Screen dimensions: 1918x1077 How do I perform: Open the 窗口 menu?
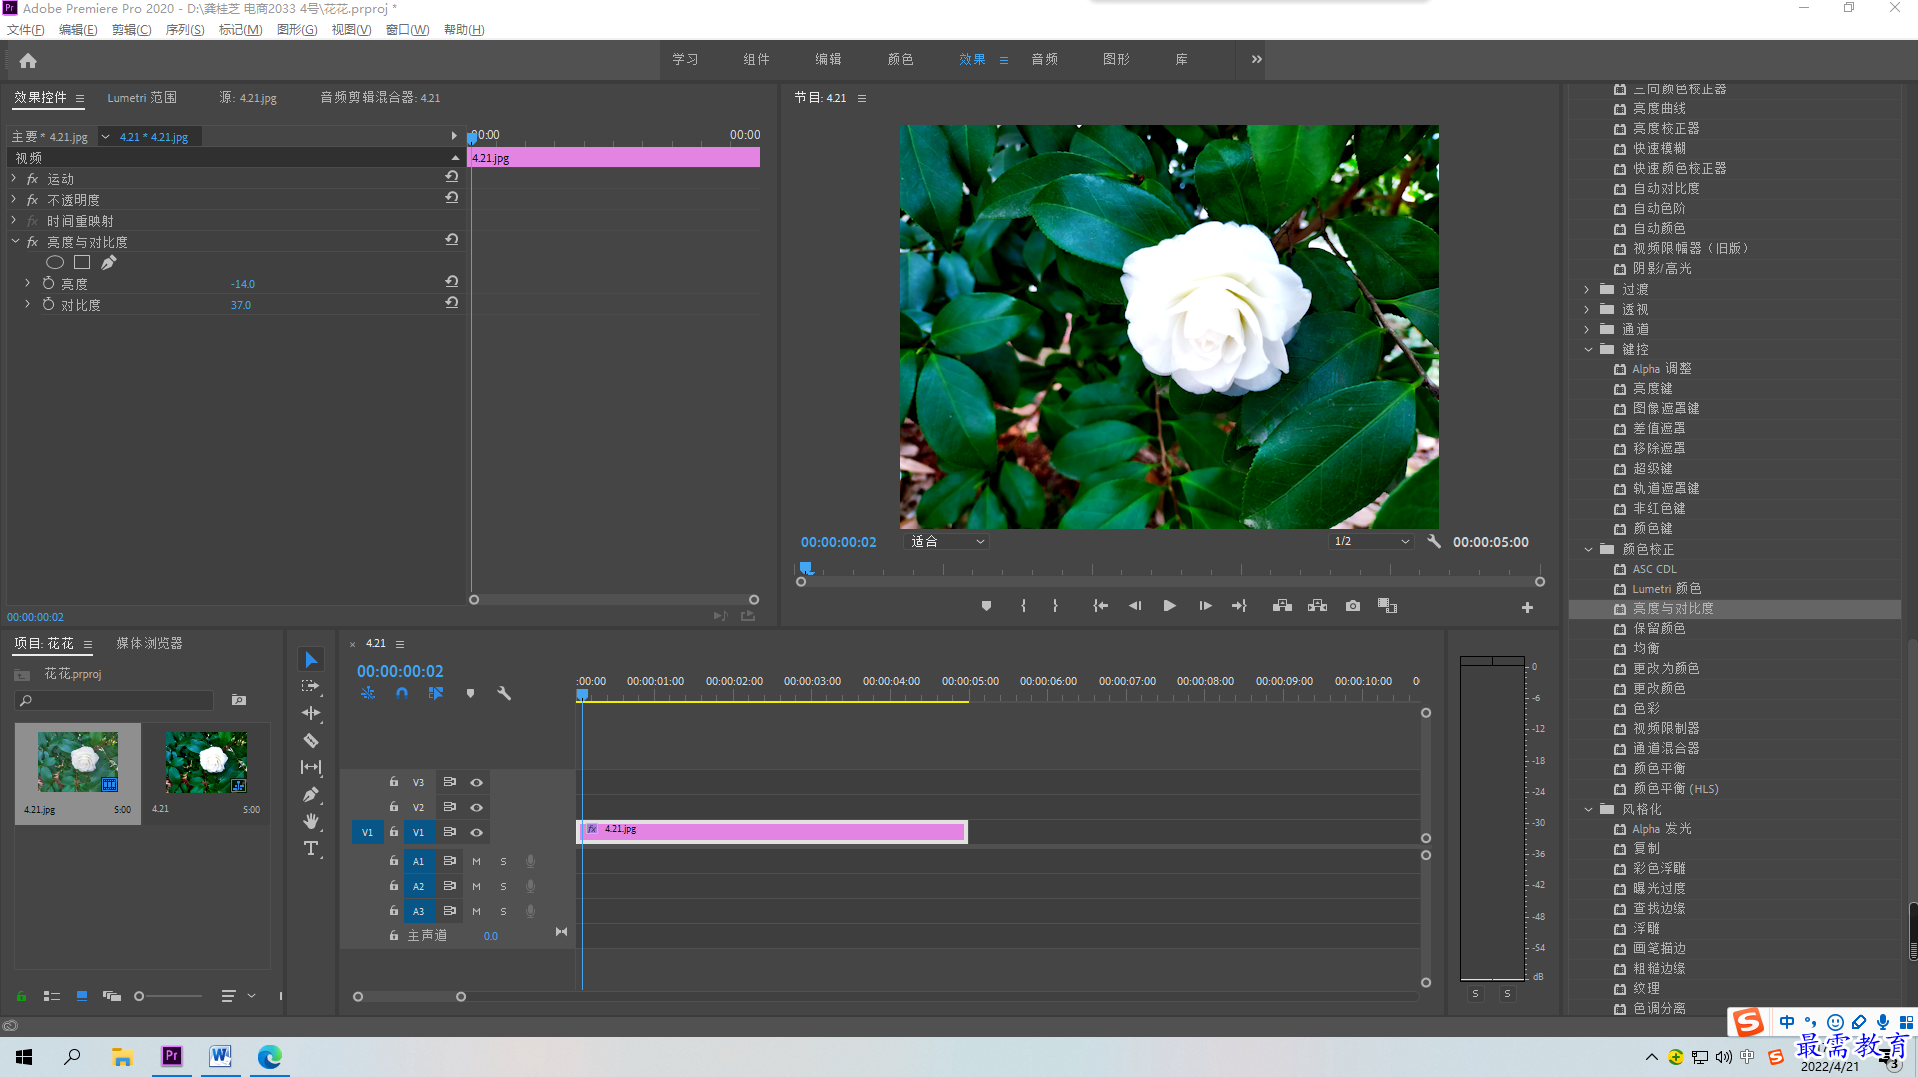[407, 29]
